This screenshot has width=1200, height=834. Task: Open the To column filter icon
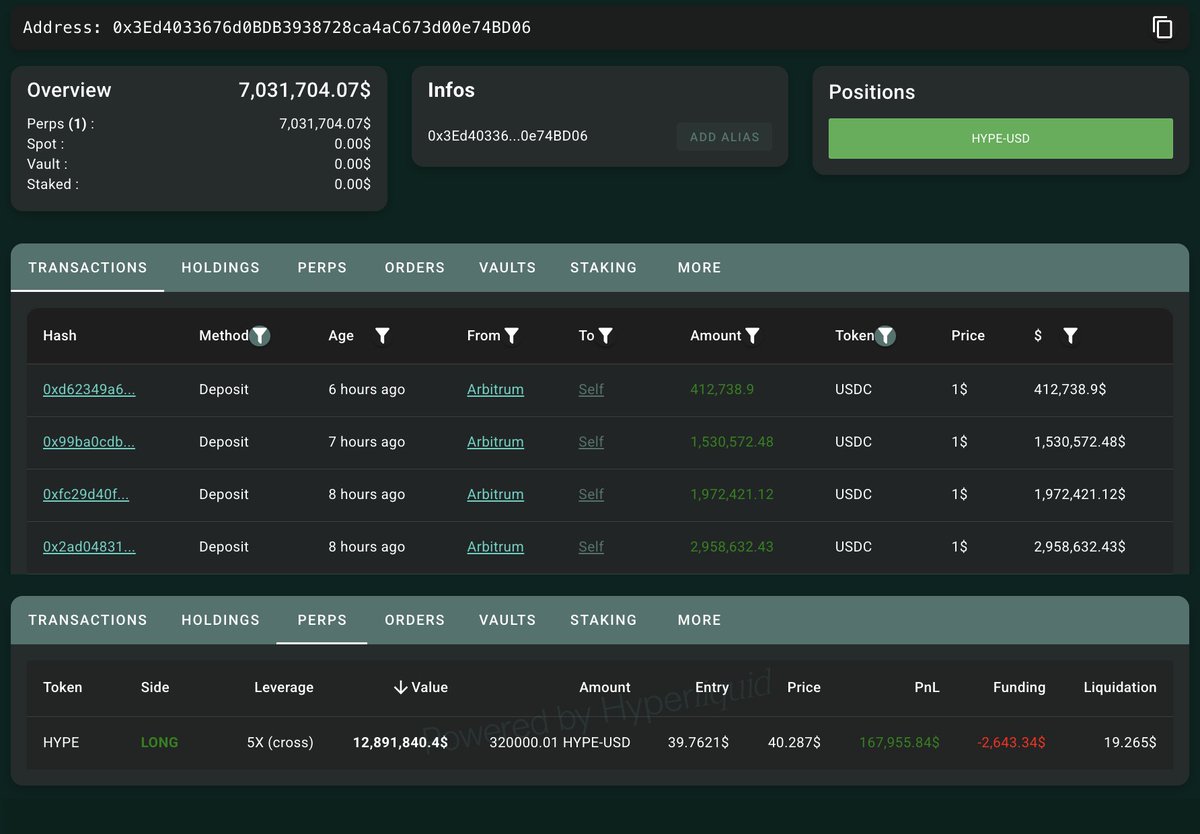605,336
